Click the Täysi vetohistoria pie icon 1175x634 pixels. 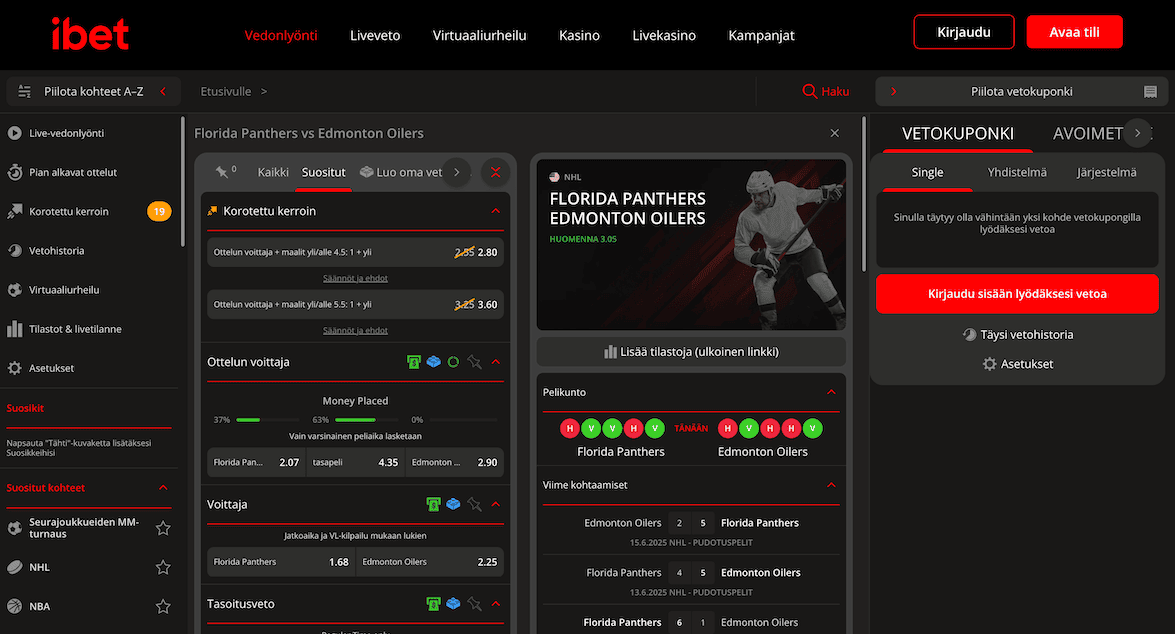pyautogui.click(x=970, y=335)
